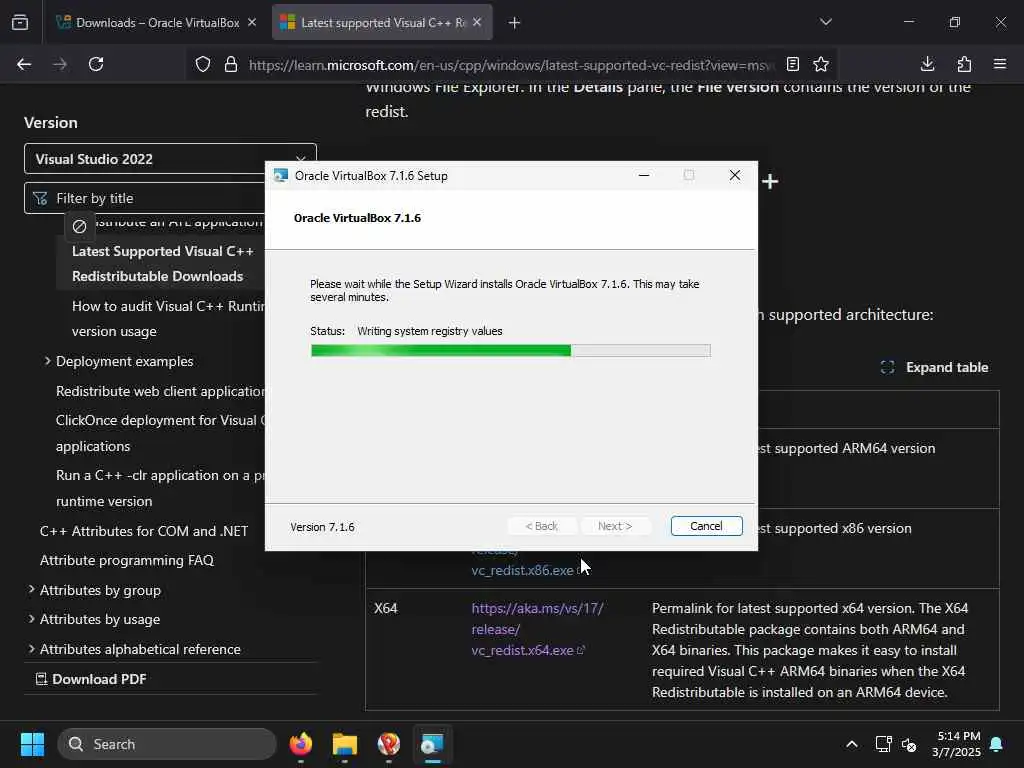Click the taskbar Search box
1024x768 pixels.
(x=167, y=744)
